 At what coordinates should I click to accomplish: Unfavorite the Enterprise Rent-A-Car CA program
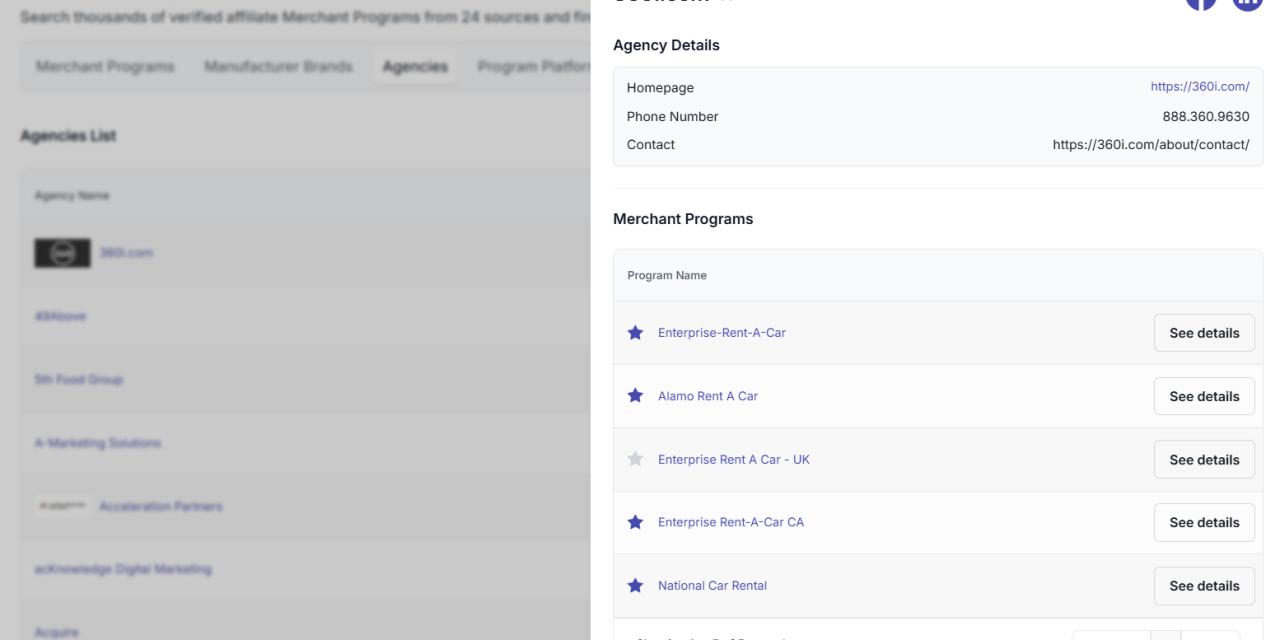tap(635, 522)
